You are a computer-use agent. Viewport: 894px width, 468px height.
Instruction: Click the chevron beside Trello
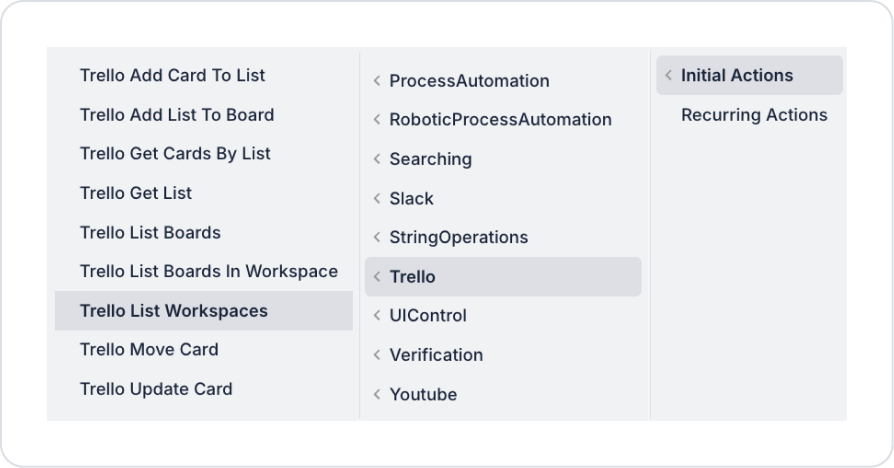377,277
